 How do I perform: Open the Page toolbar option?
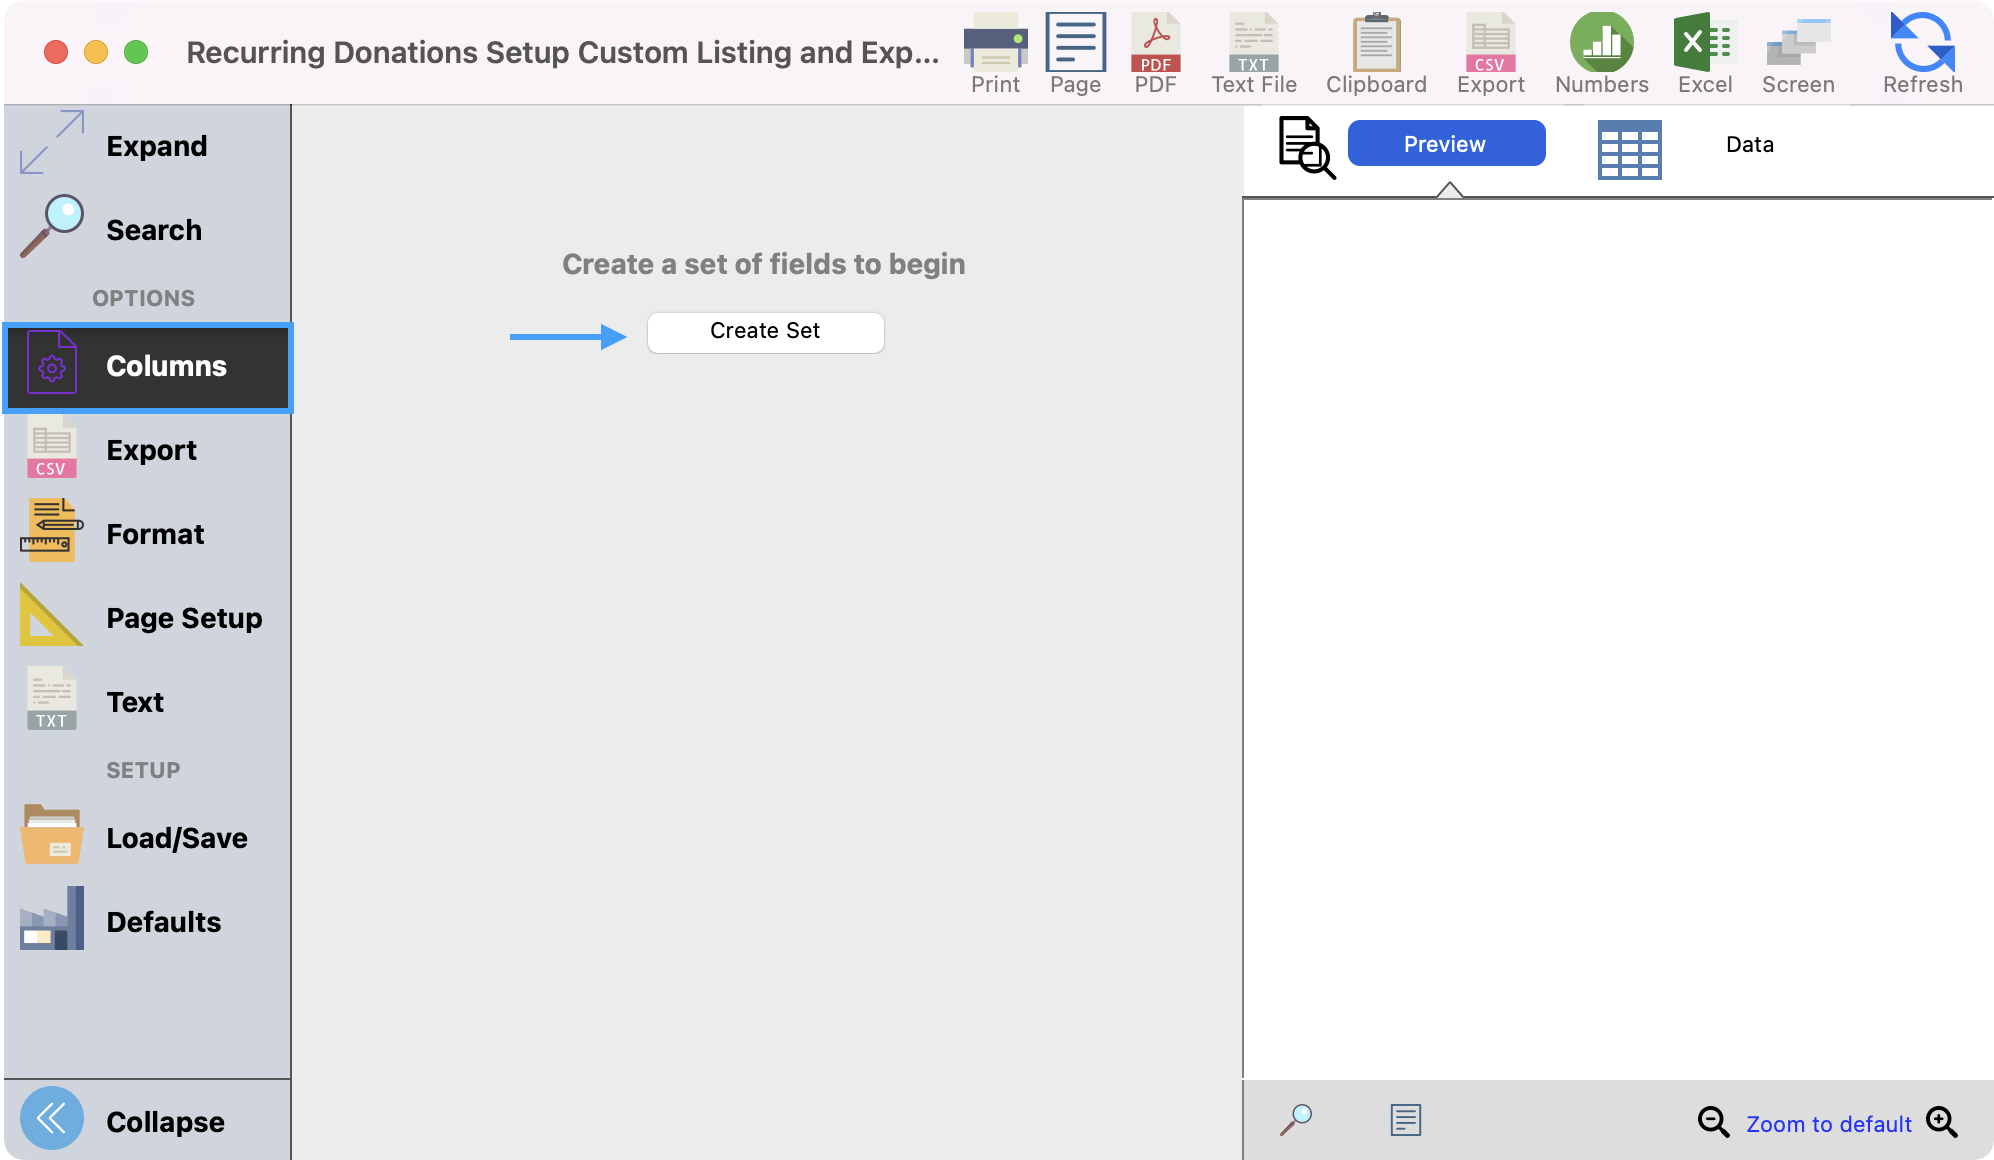1075,54
